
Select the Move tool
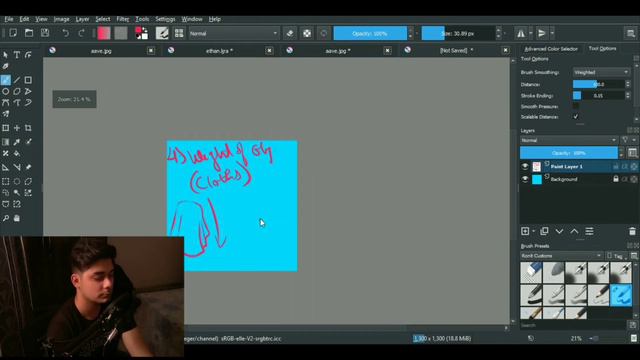pos(17,128)
